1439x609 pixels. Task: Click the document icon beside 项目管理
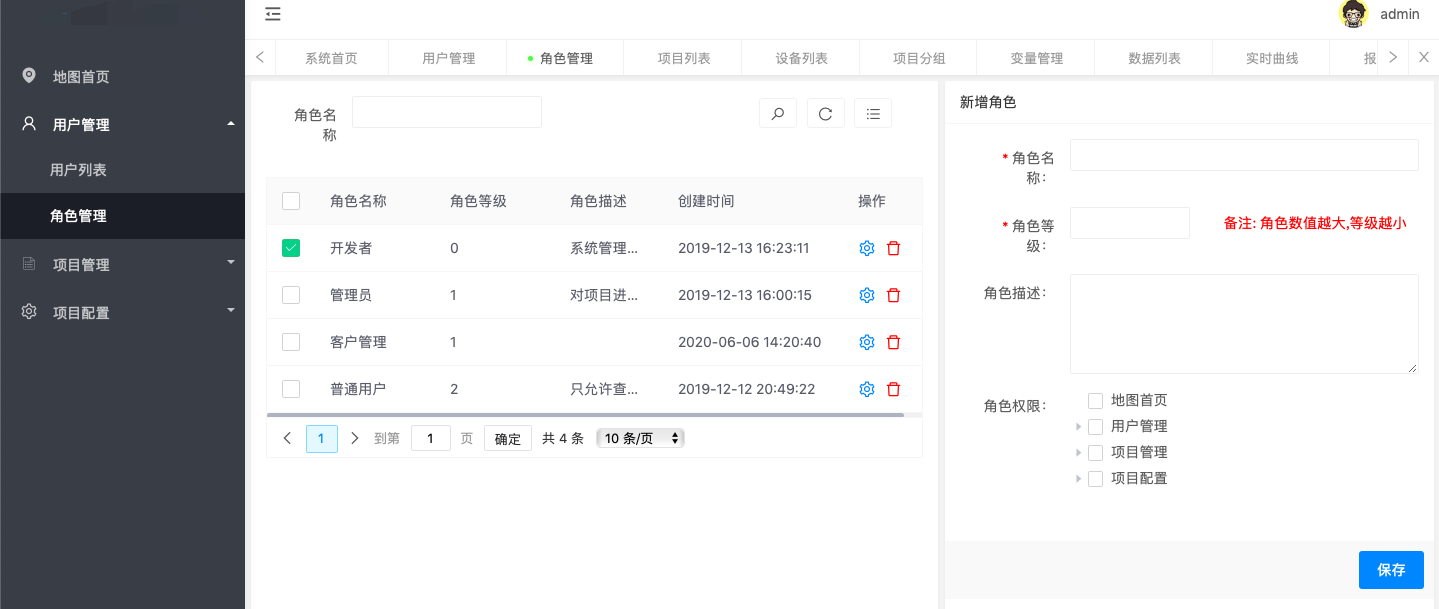coord(29,264)
